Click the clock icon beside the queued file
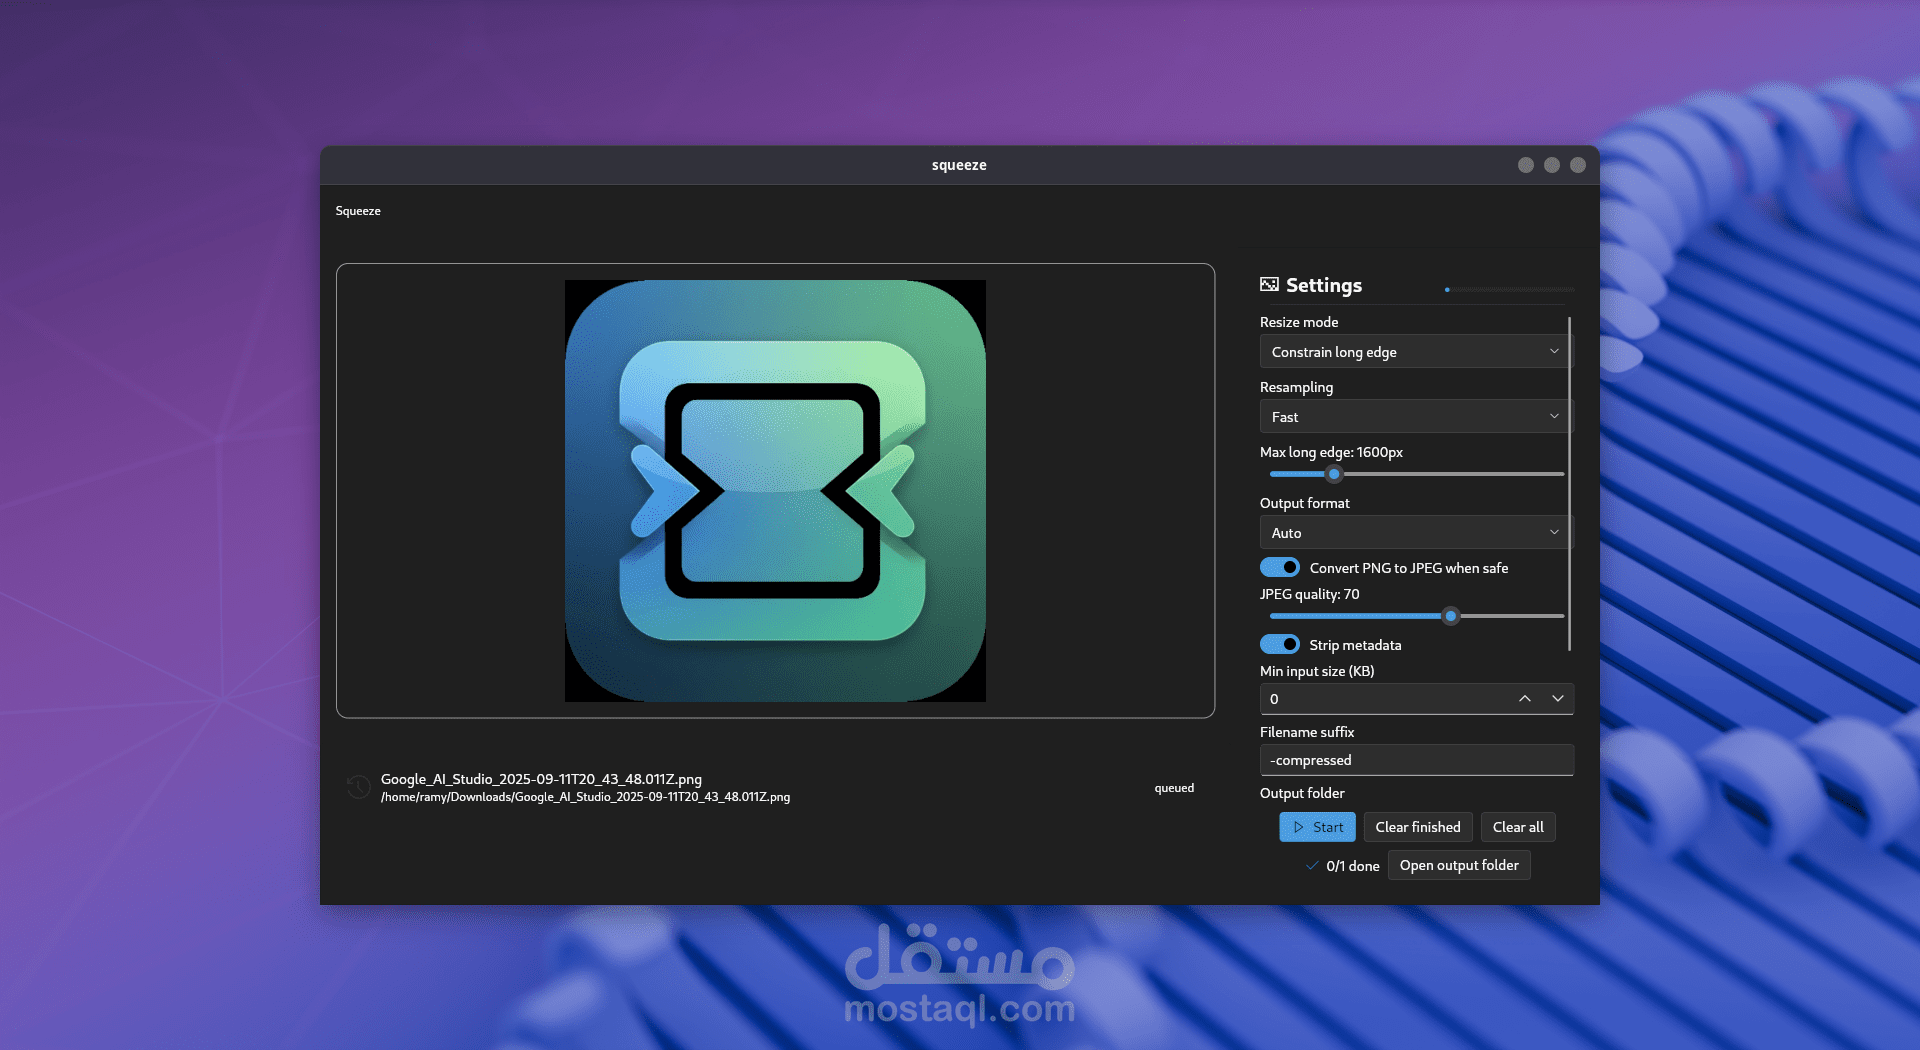Screen dimensions: 1920x1050 pos(358,787)
